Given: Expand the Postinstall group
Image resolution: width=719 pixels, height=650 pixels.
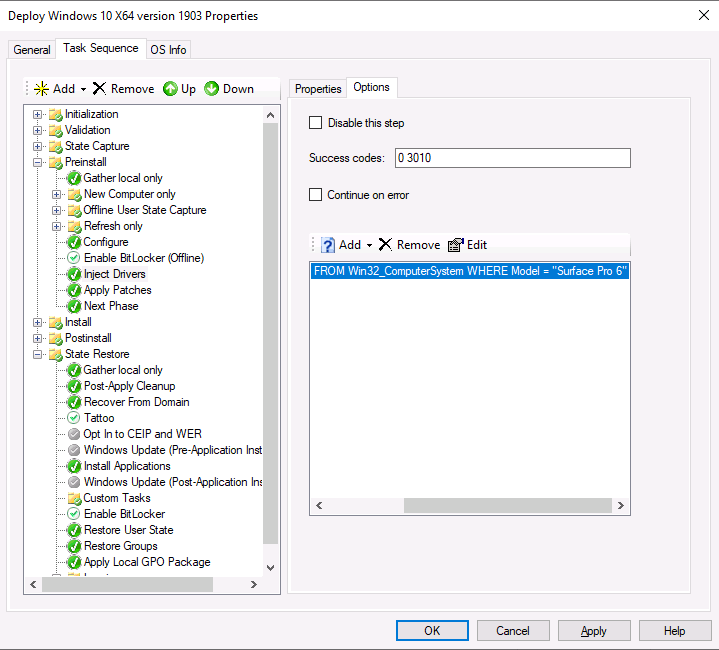Looking at the screenshot, I should click(x=38, y=338).
